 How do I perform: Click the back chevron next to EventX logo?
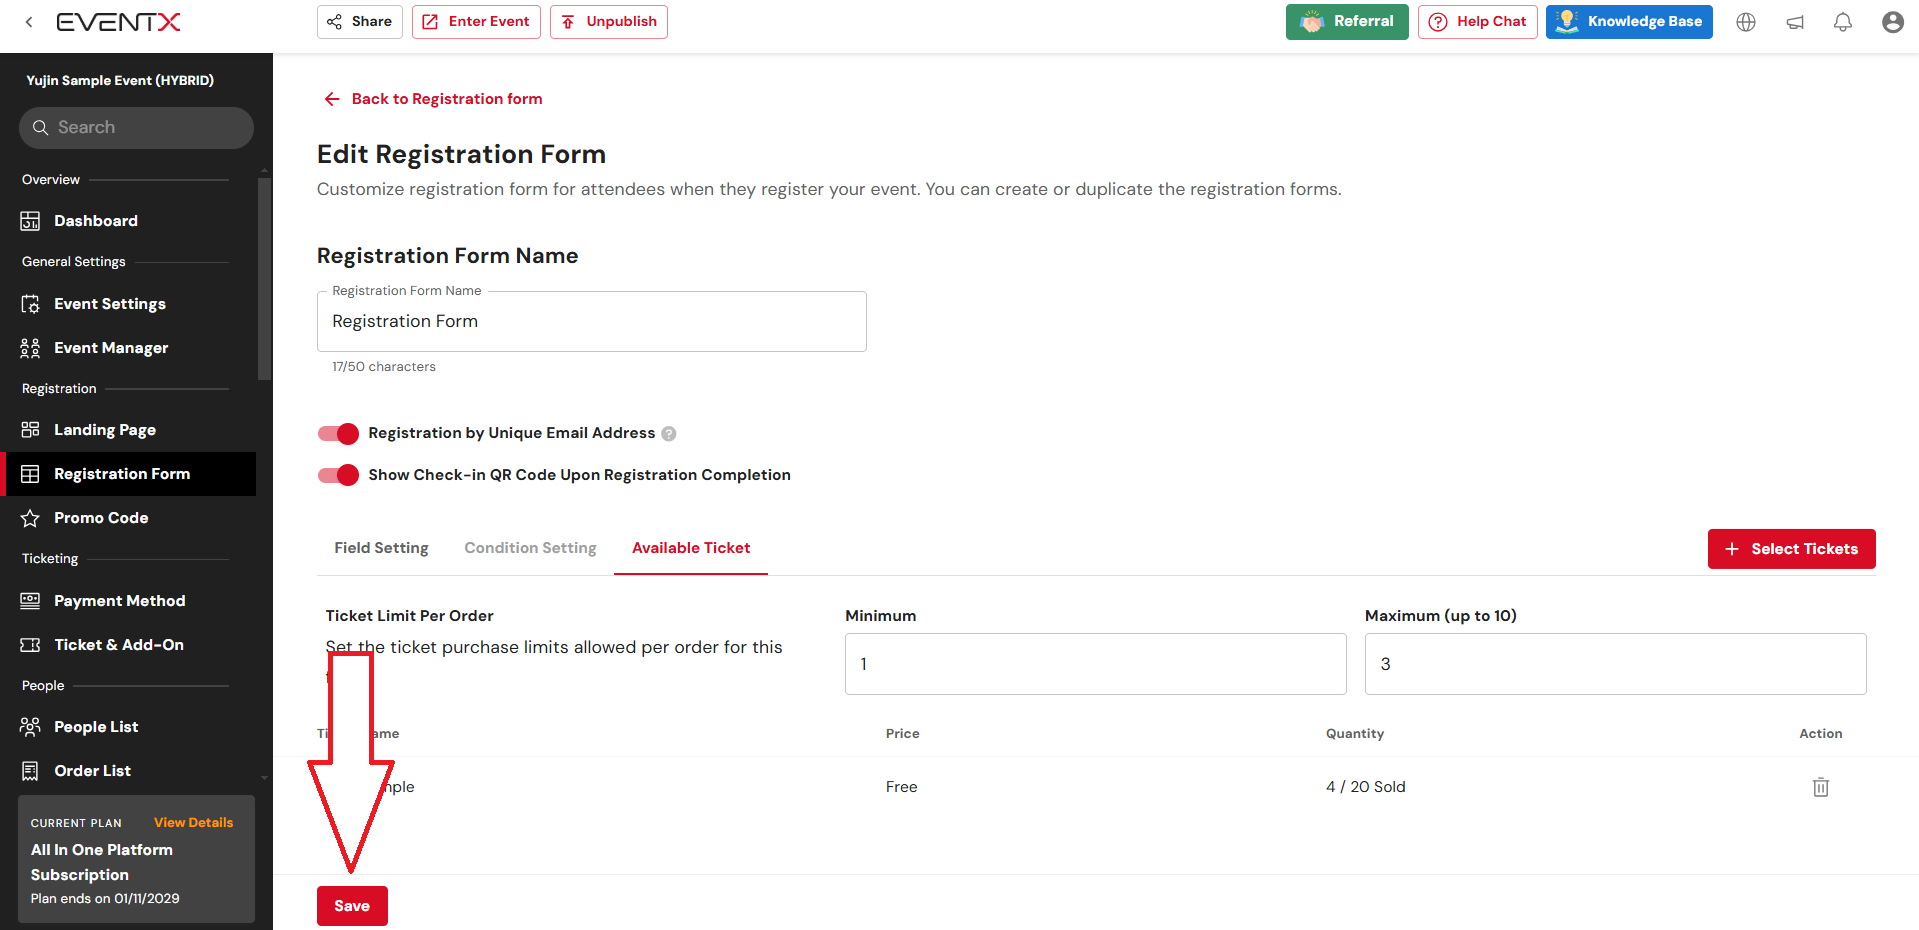coord(29,22)
